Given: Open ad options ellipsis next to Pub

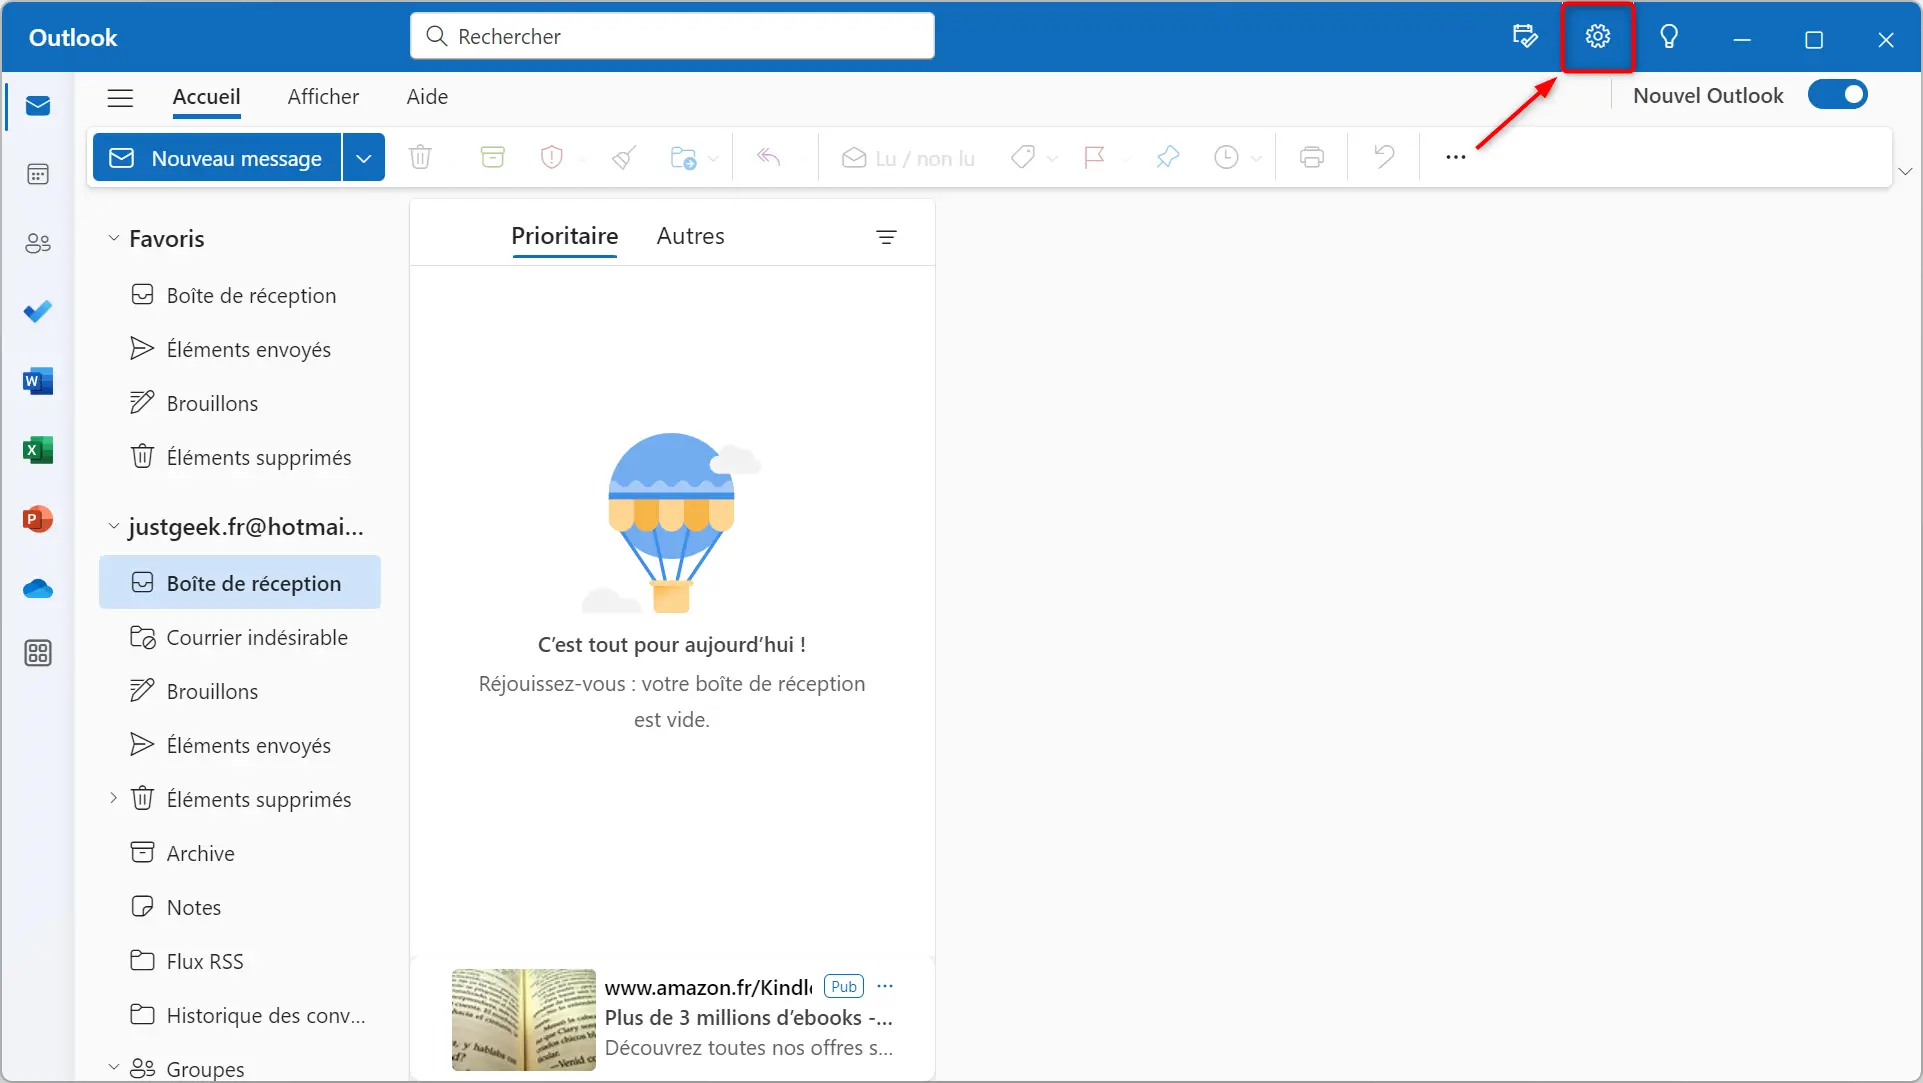Looking at the screenshot, I should point(885,986).
